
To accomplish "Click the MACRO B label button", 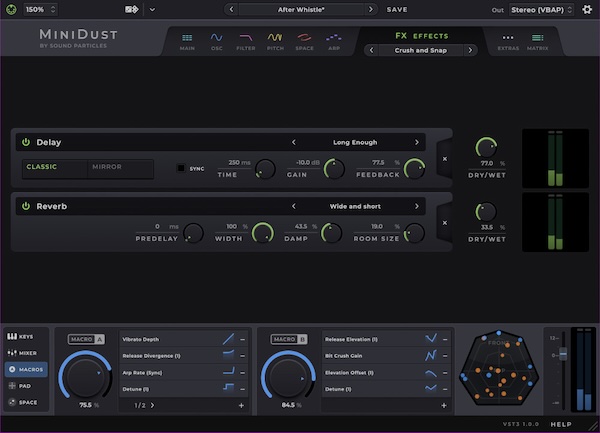I will point(289,339).
